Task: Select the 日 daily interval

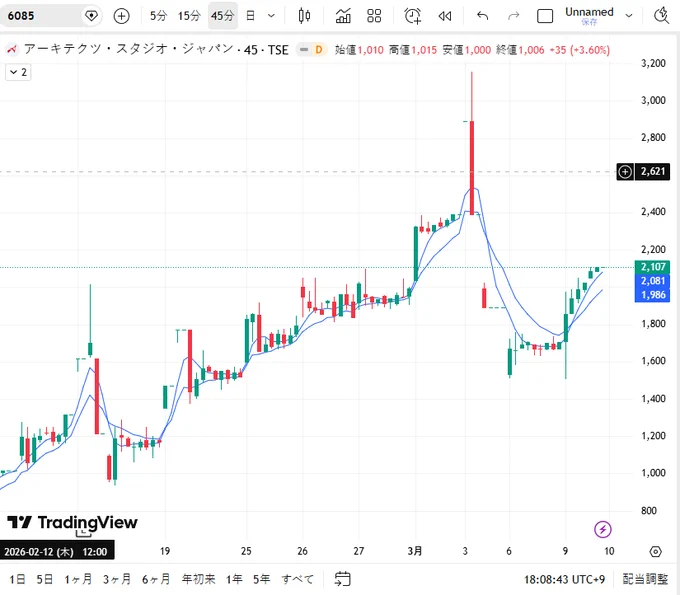Action: click(250, 16)
